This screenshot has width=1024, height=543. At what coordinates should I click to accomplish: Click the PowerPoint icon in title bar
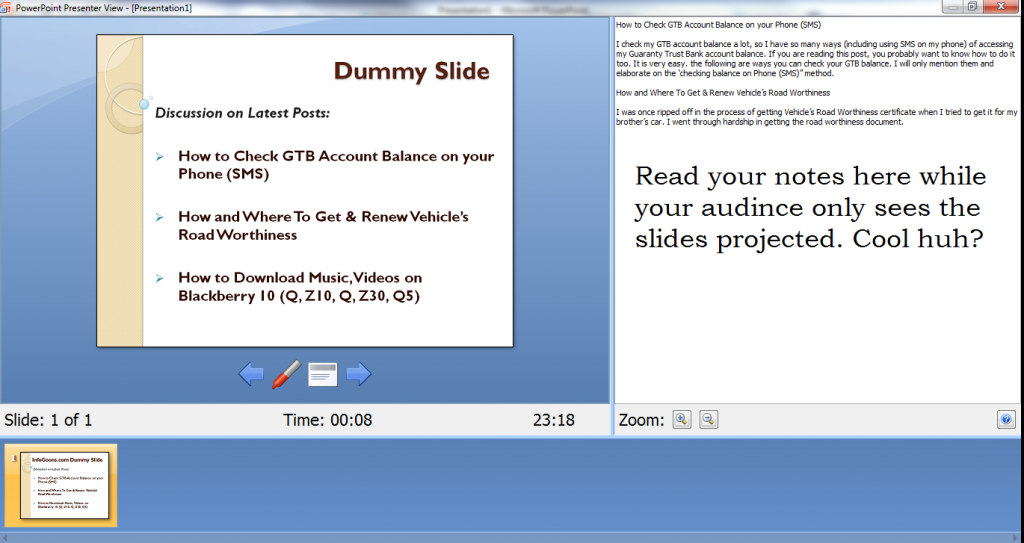tap(6, 8)
